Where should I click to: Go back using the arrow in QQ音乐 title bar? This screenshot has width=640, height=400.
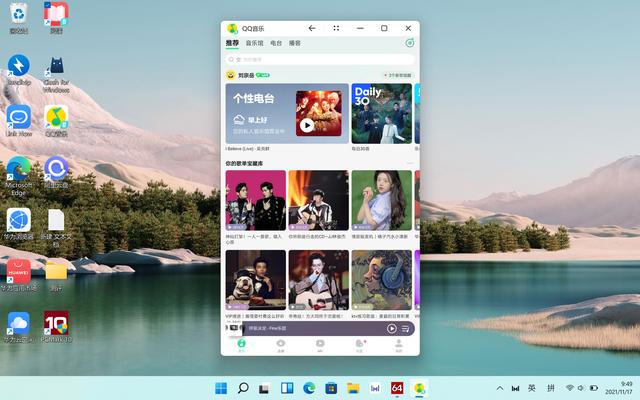coord(312,28)
